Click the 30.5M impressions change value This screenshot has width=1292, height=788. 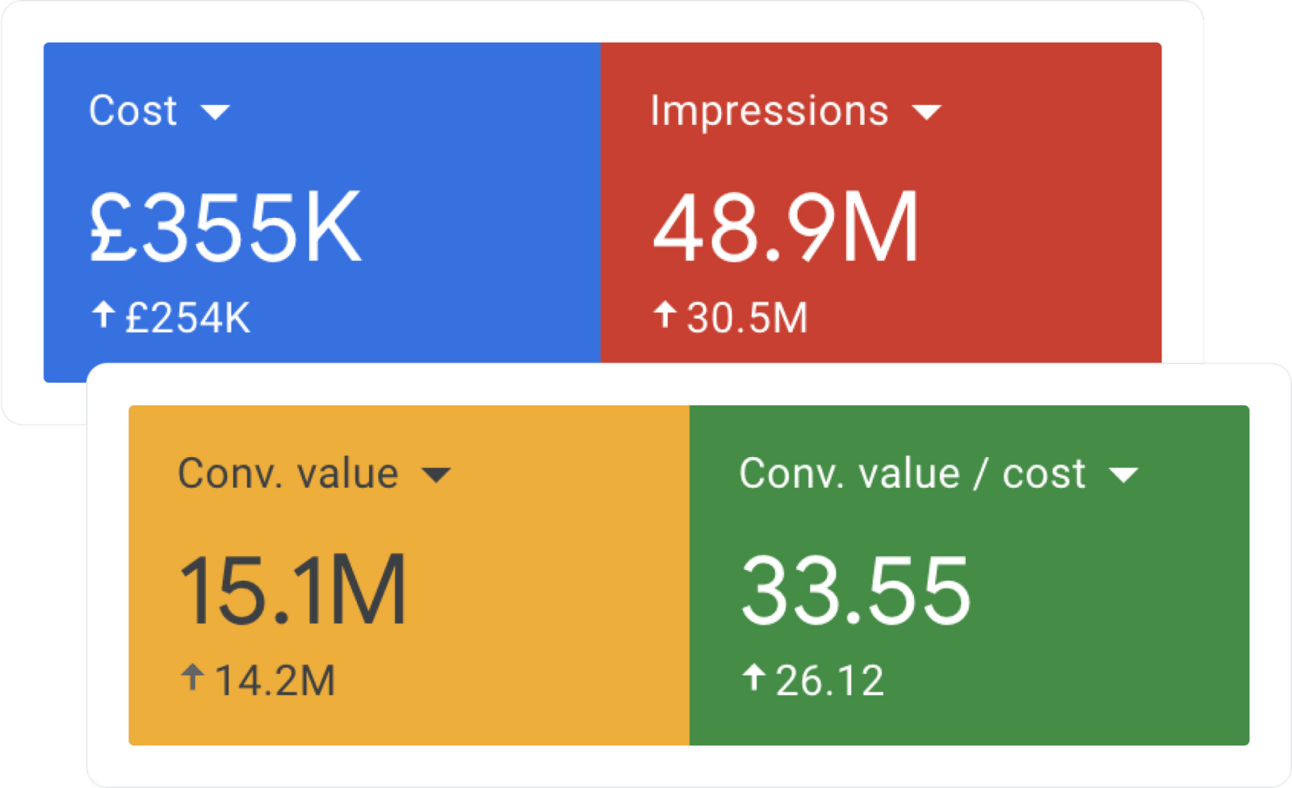[747, 319]
